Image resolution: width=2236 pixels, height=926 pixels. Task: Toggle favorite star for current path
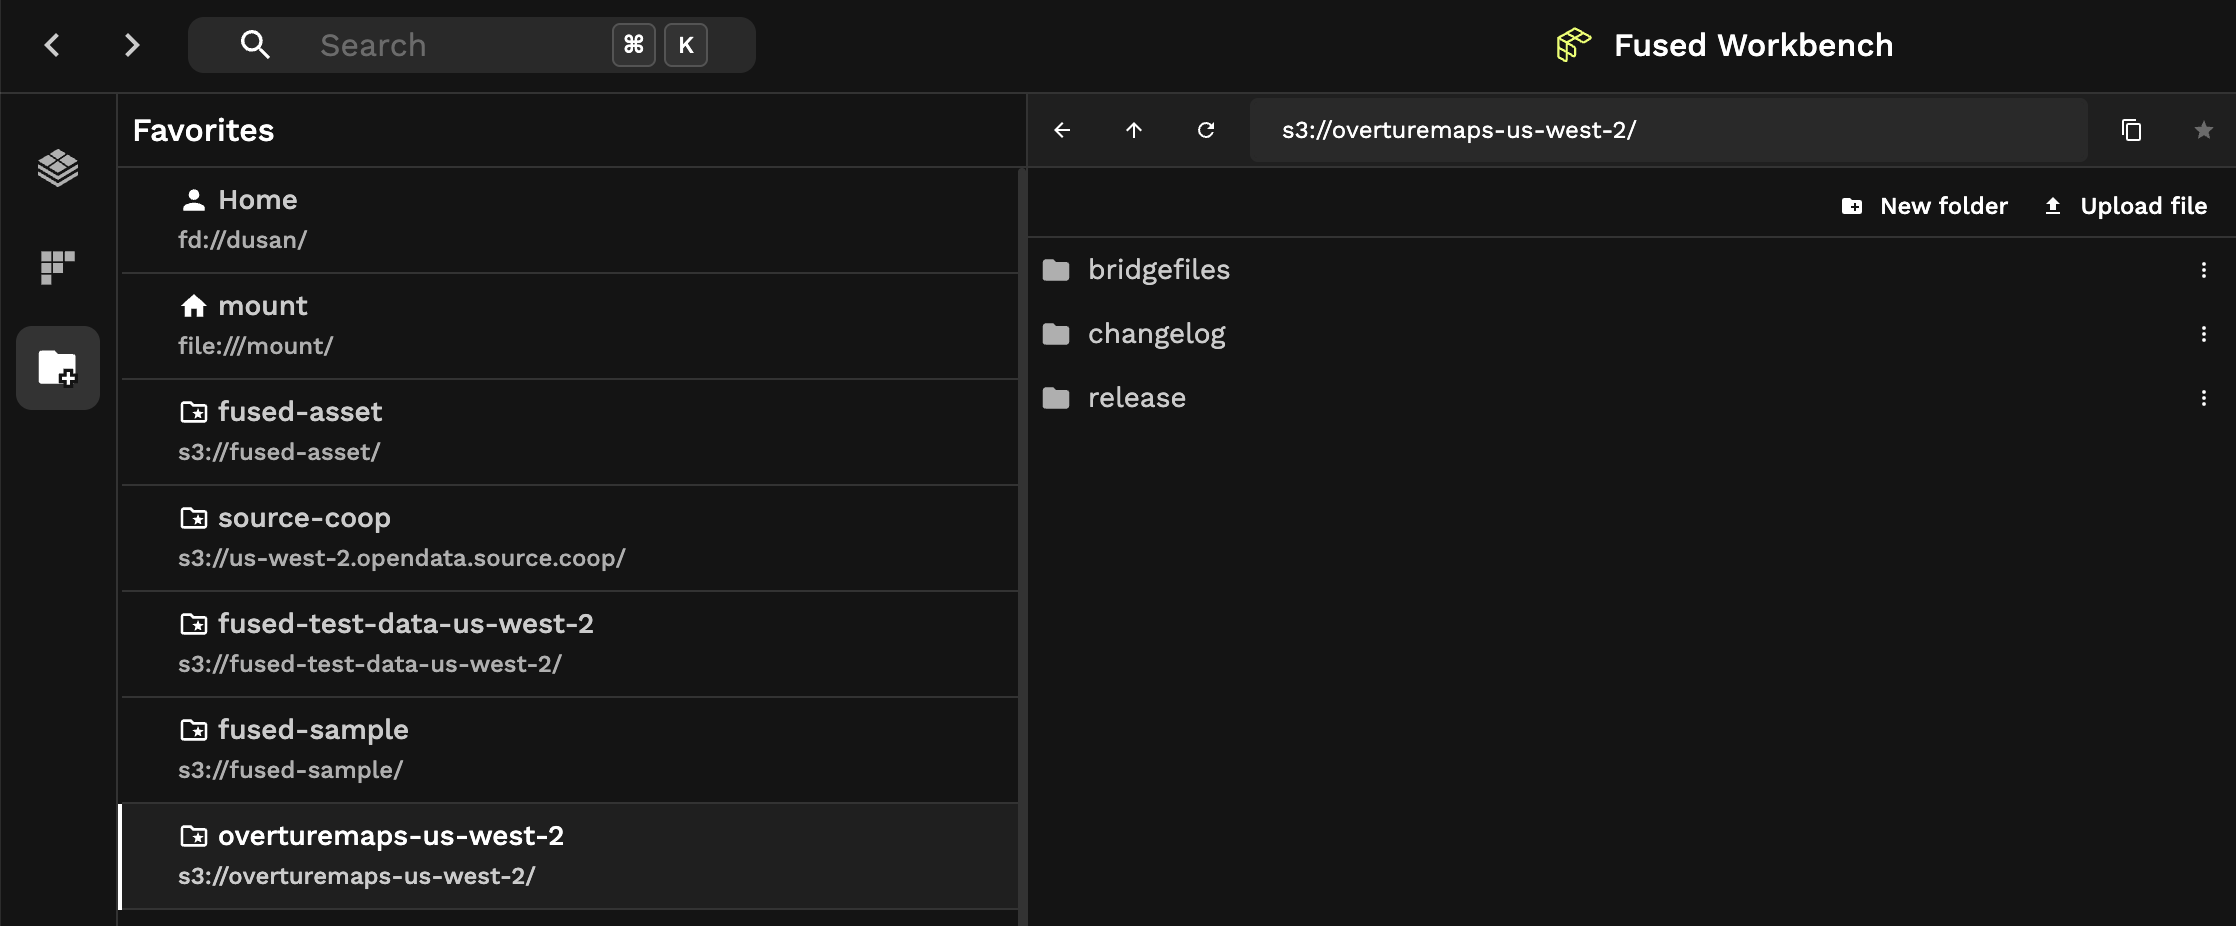[2203, 130]
